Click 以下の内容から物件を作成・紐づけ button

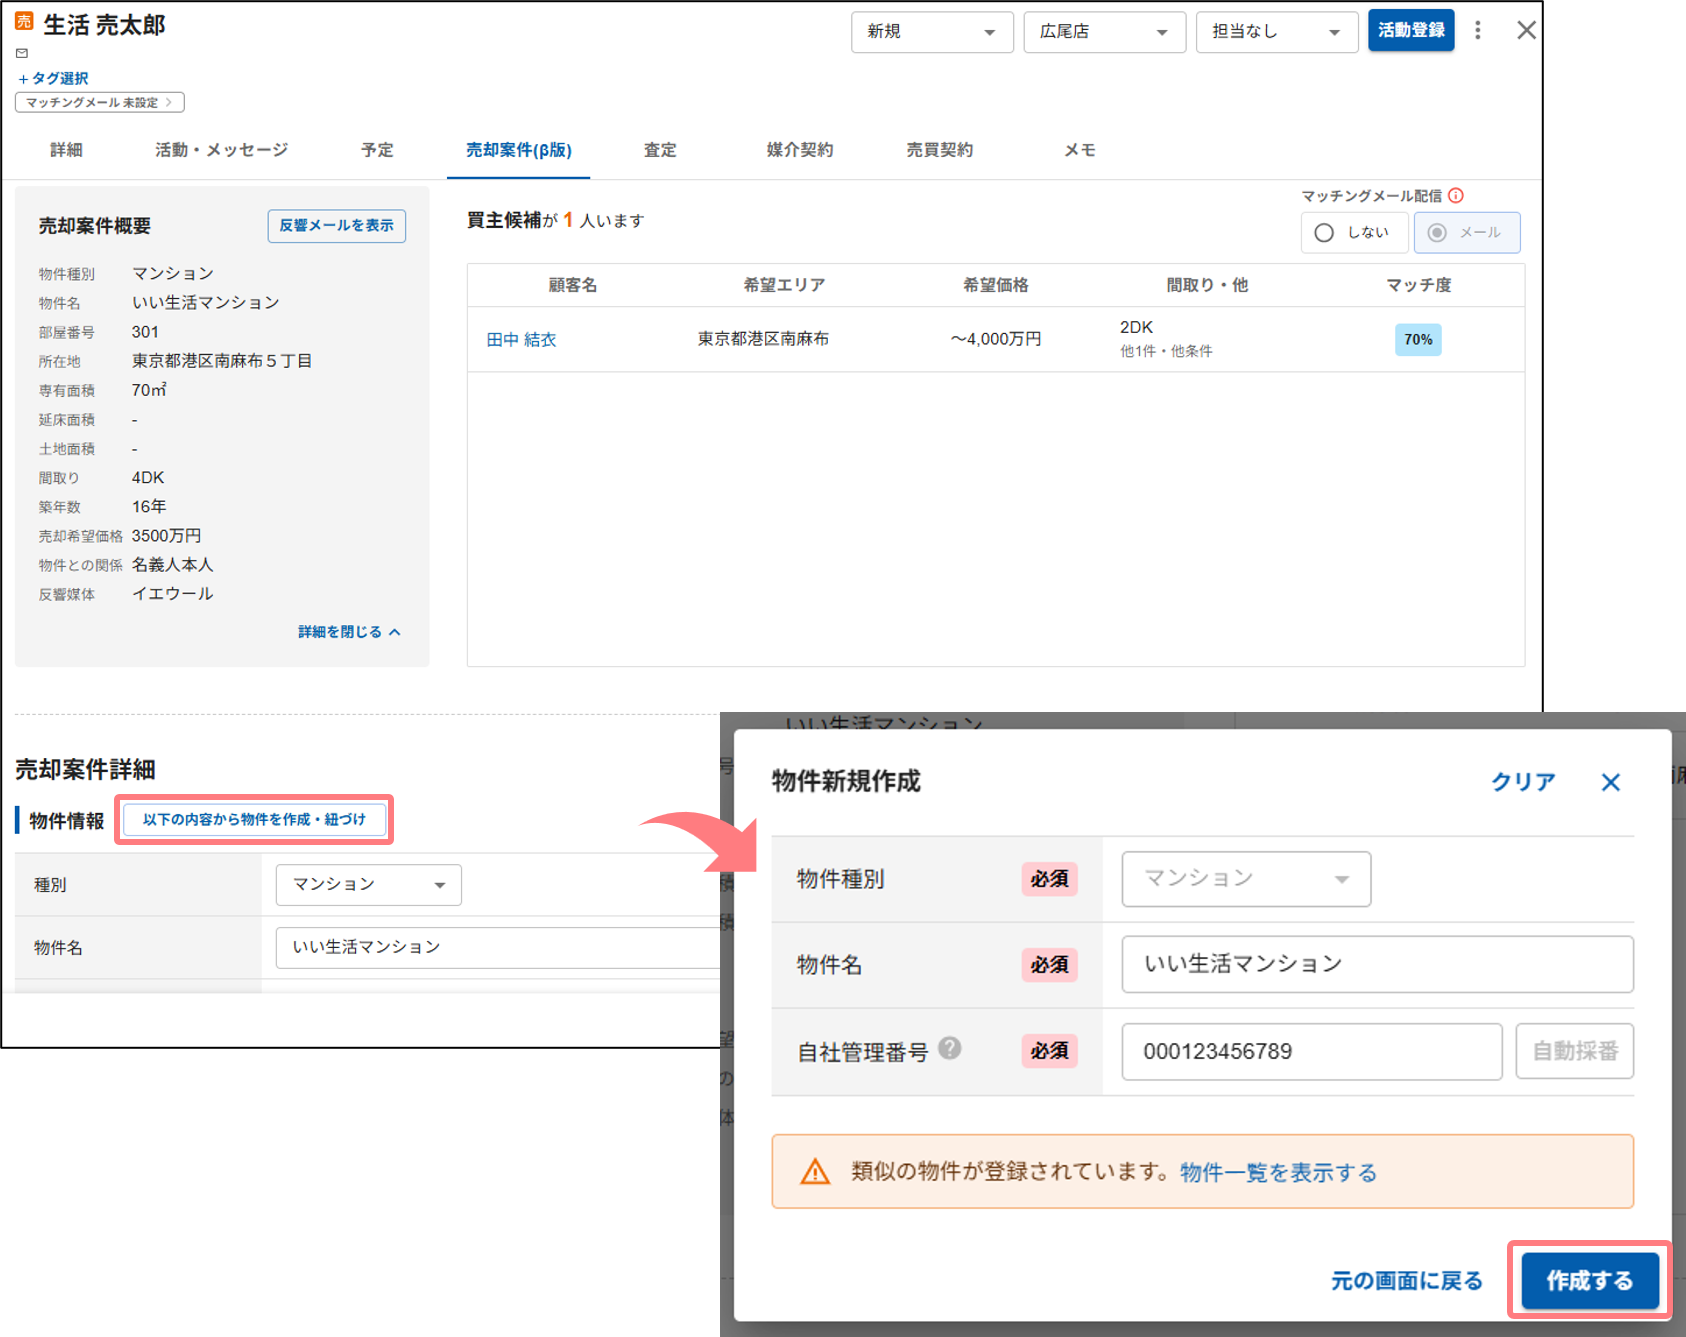tap(254, 820)
